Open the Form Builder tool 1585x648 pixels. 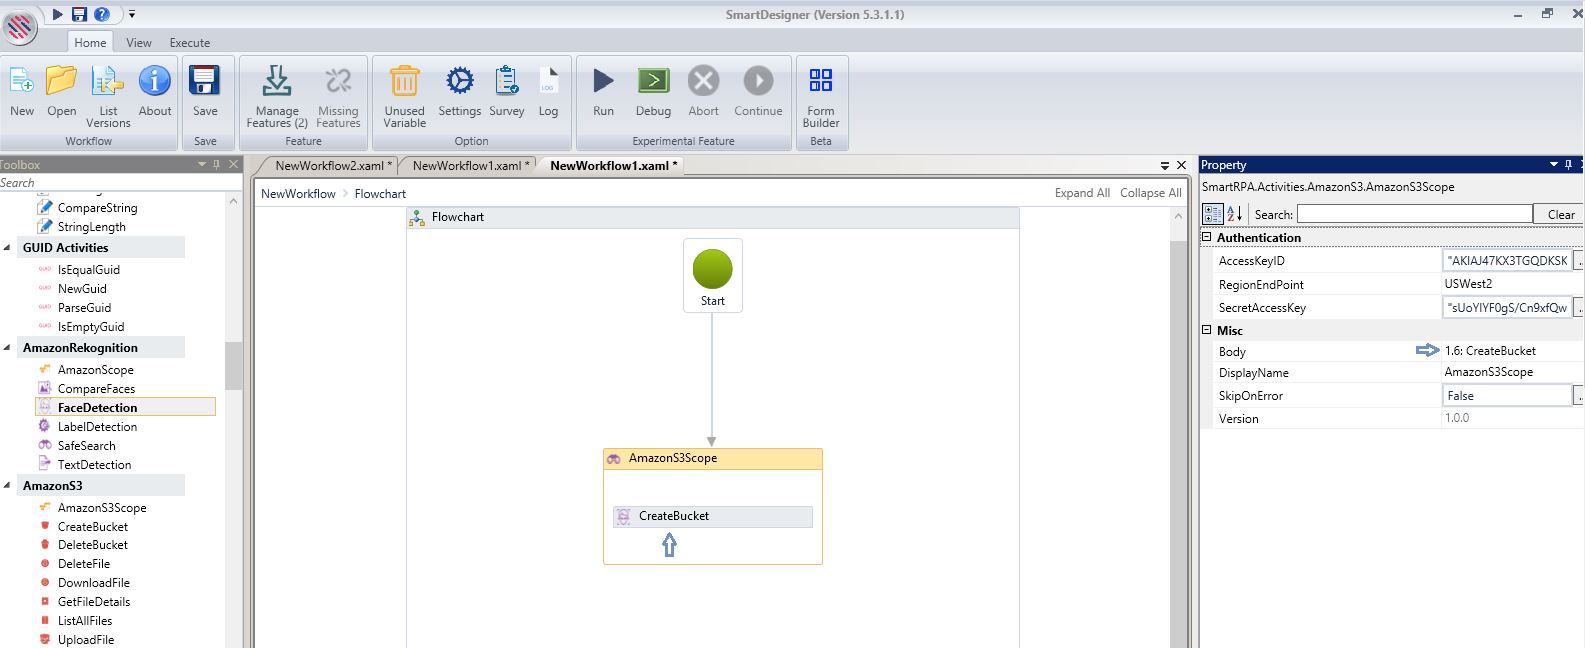(x=820, y=81)
